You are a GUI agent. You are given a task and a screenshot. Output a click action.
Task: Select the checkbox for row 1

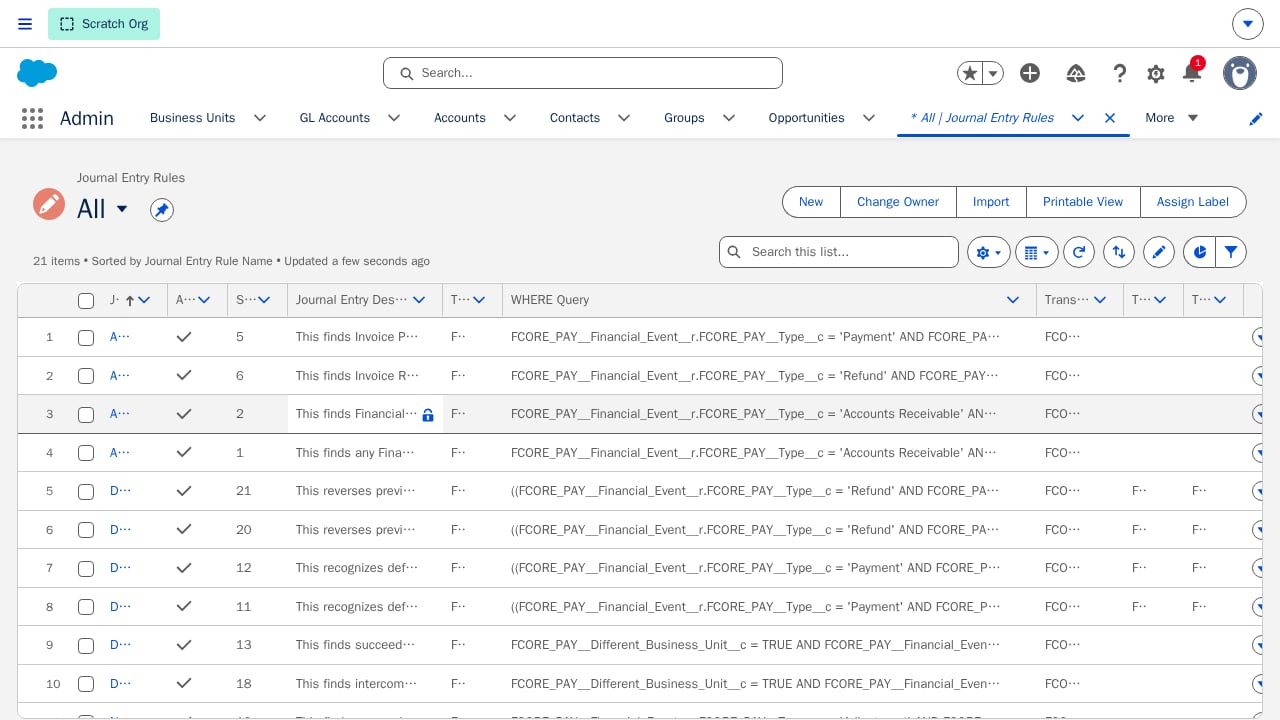(86, 337)
